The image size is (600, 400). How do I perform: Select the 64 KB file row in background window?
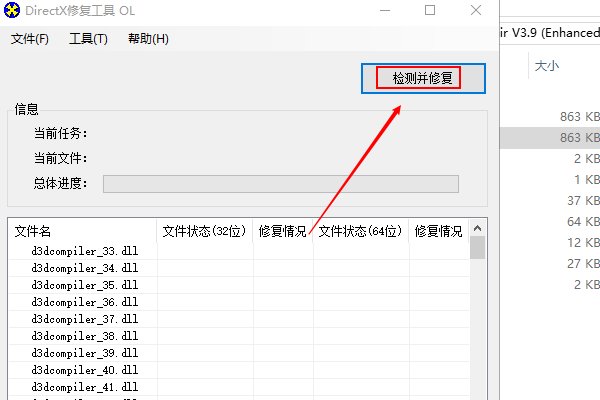coord(550,222)
